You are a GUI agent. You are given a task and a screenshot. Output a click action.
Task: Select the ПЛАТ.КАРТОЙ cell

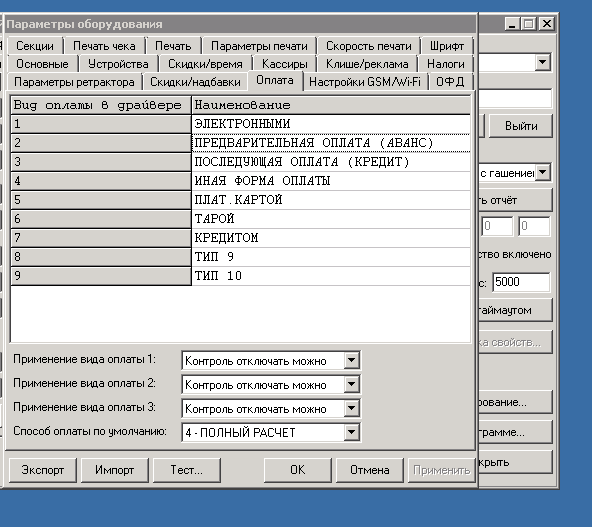[331, 200]
